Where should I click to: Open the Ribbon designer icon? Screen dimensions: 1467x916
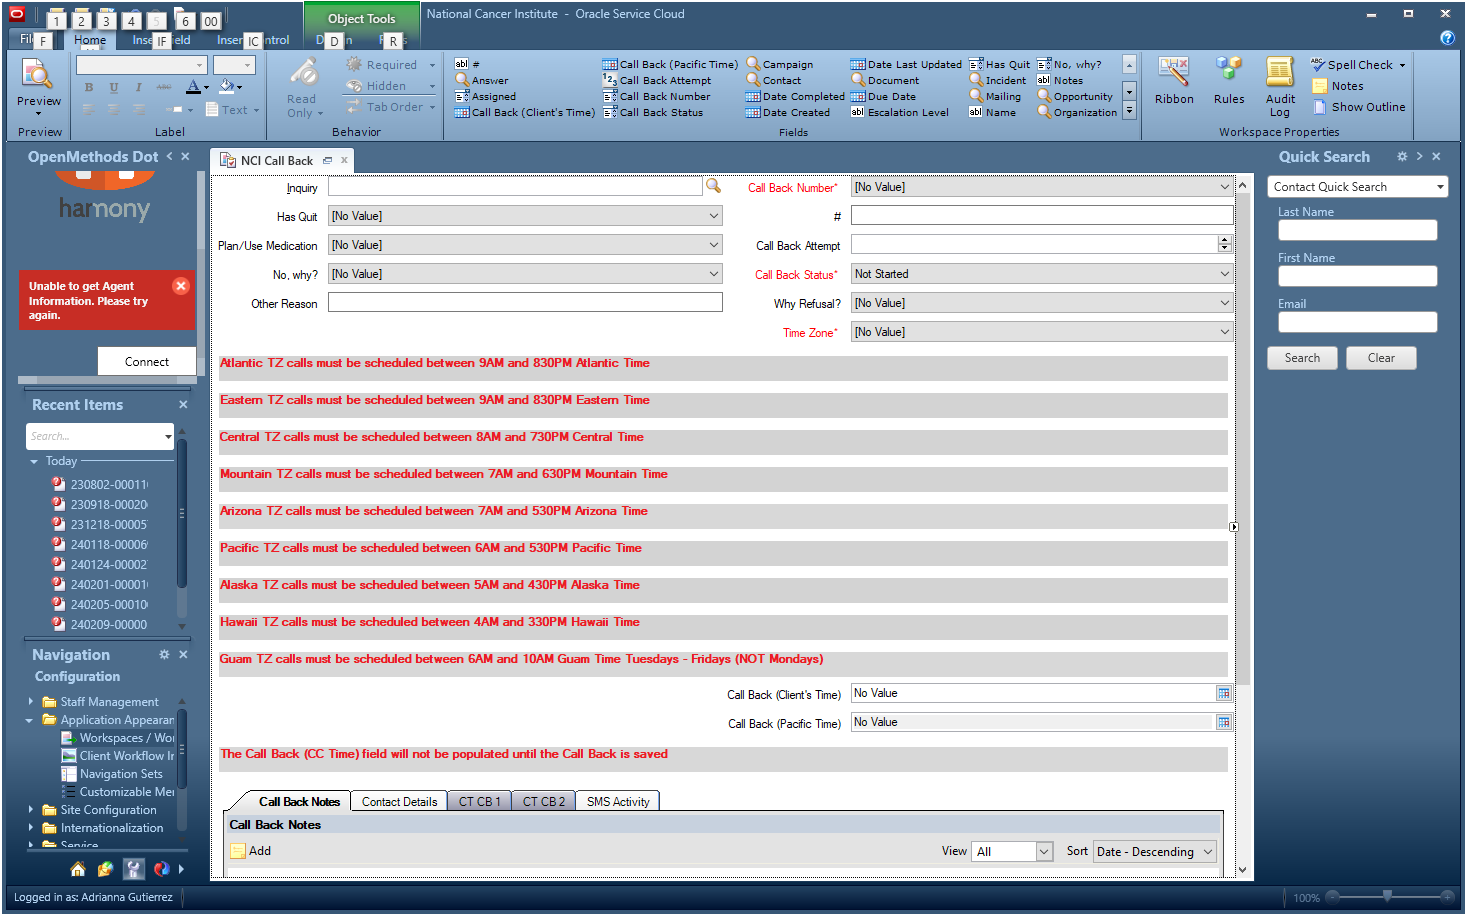click(1174, 81)
